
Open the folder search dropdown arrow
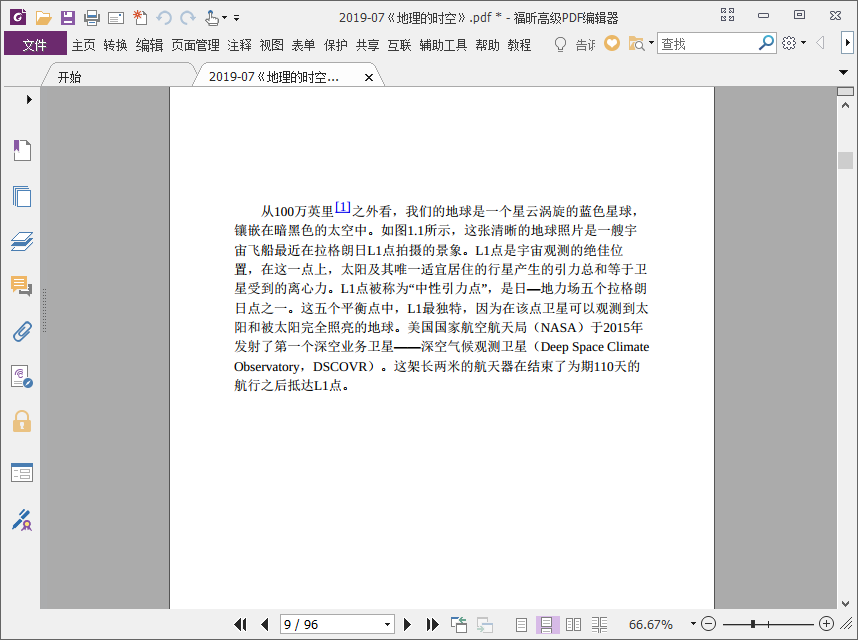(651, 43)
